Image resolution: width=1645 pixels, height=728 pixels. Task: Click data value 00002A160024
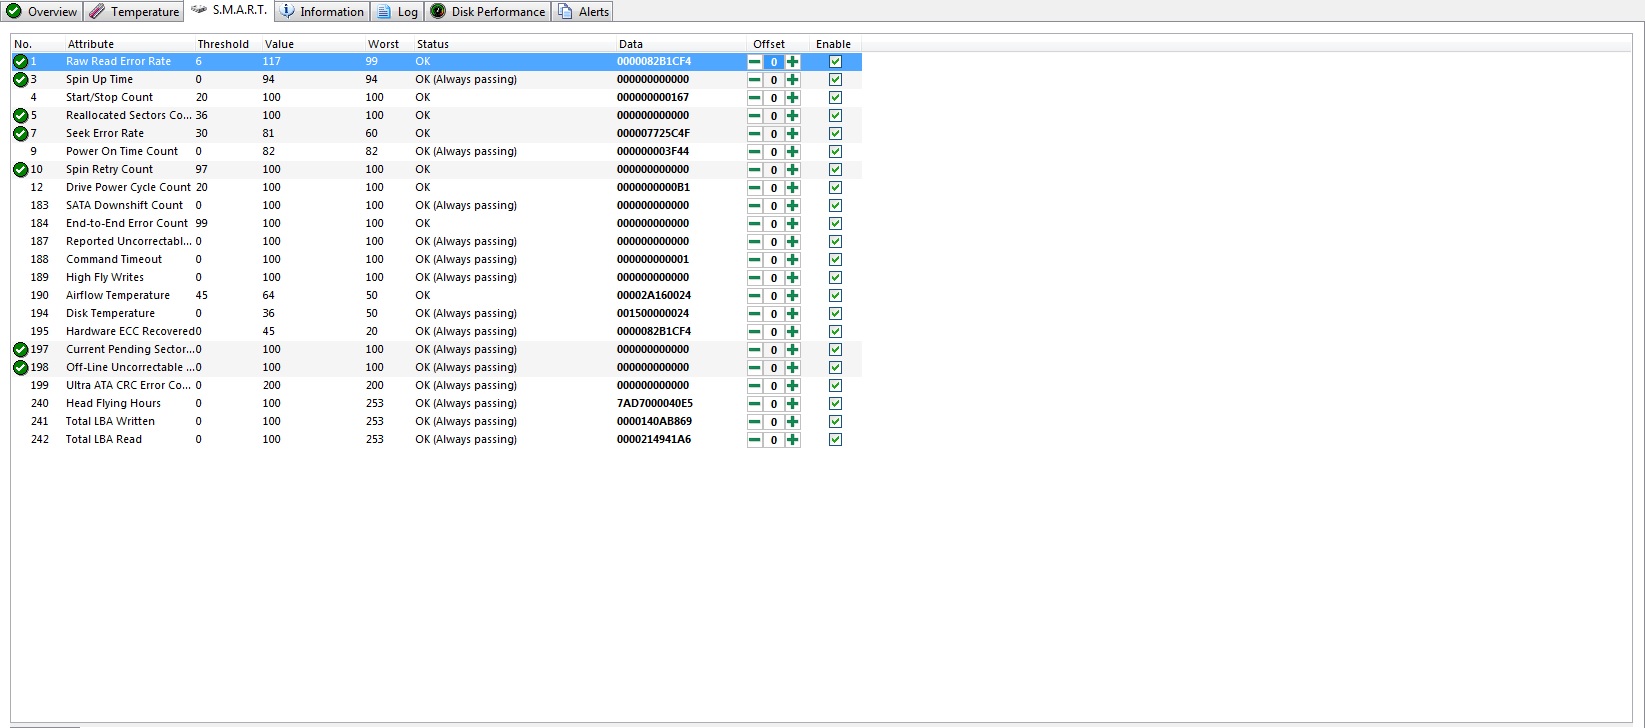(654, 296)
